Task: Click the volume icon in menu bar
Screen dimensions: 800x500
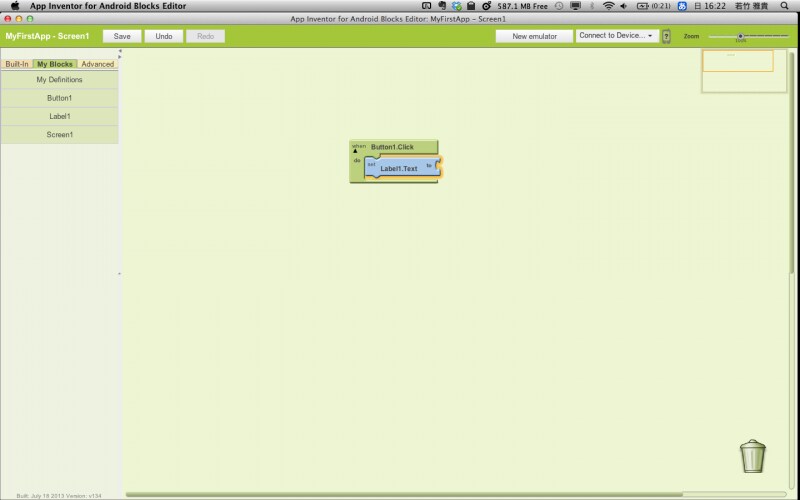Action: tap(623, 6)
